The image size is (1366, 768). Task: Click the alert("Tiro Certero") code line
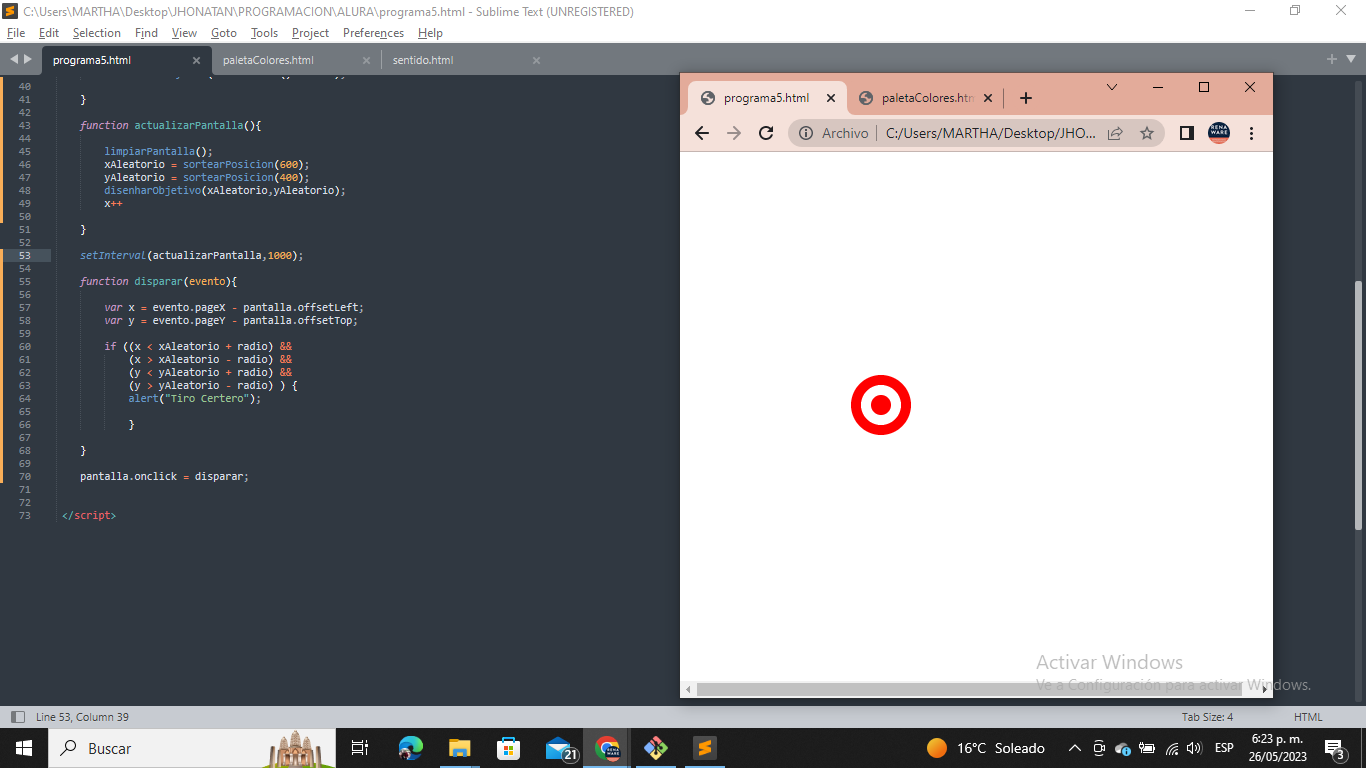point(194,398)
